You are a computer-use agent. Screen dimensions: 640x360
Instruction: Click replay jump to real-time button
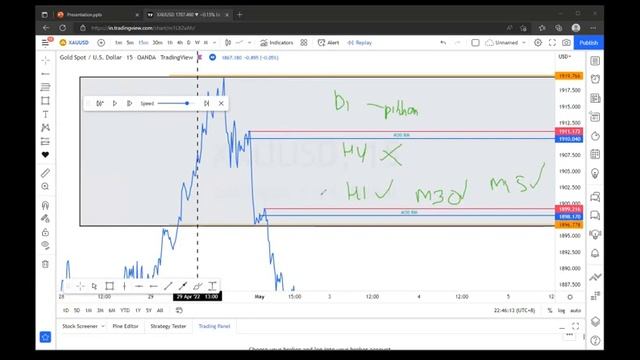207,103
